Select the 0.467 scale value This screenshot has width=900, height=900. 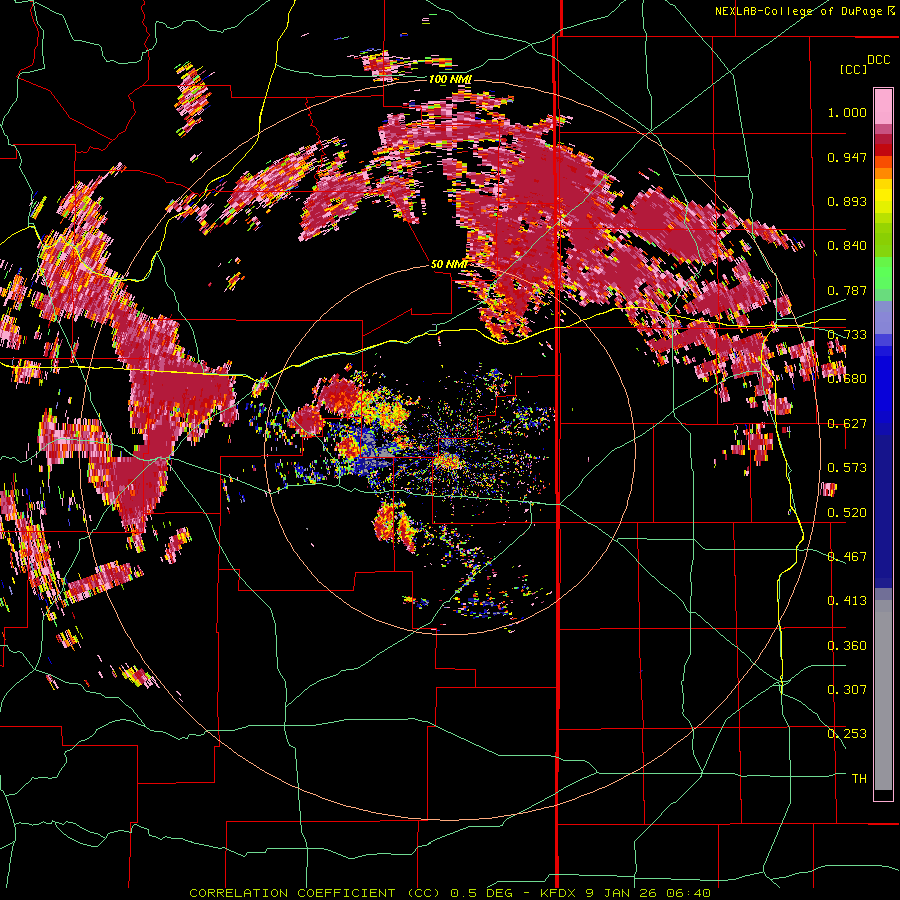point(847,557)
